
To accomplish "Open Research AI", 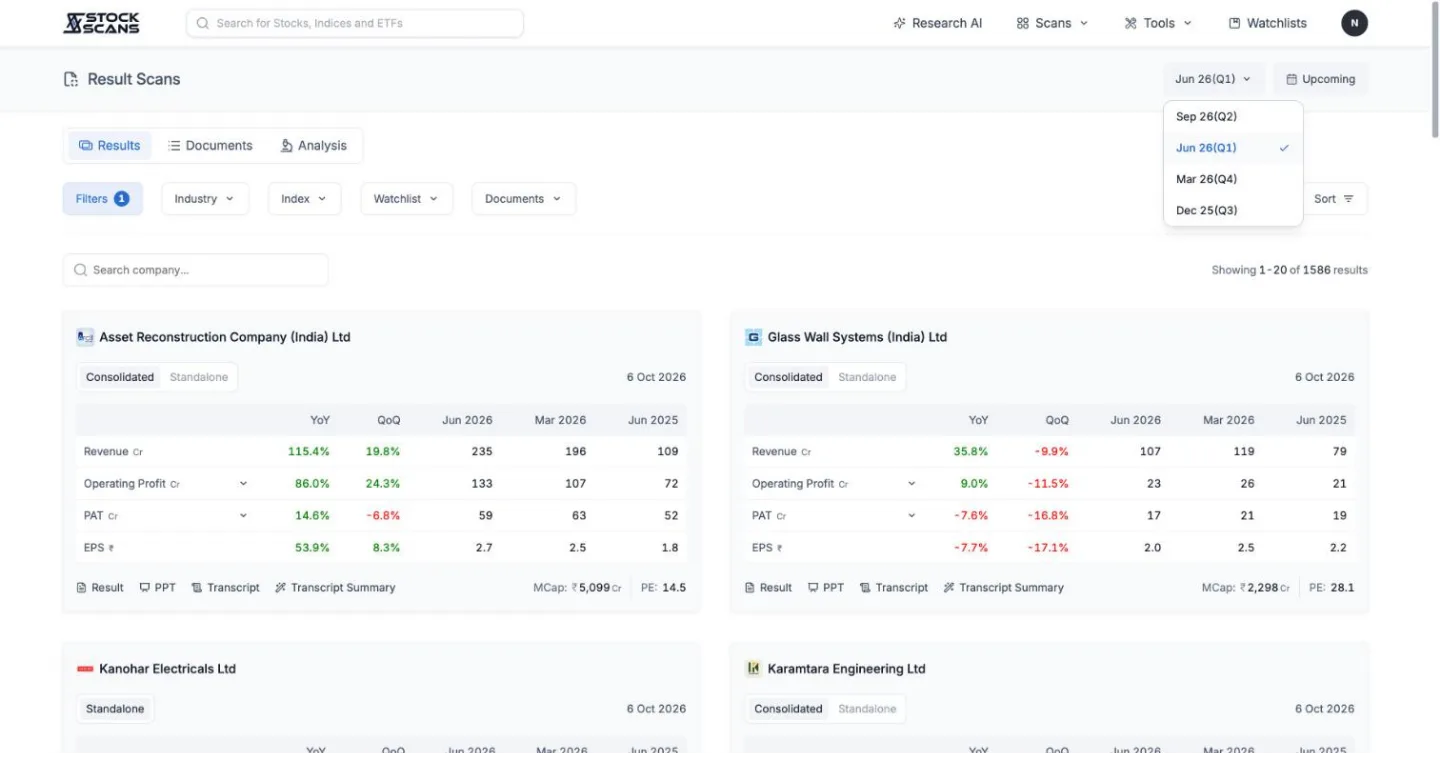I will pos(938,23).
